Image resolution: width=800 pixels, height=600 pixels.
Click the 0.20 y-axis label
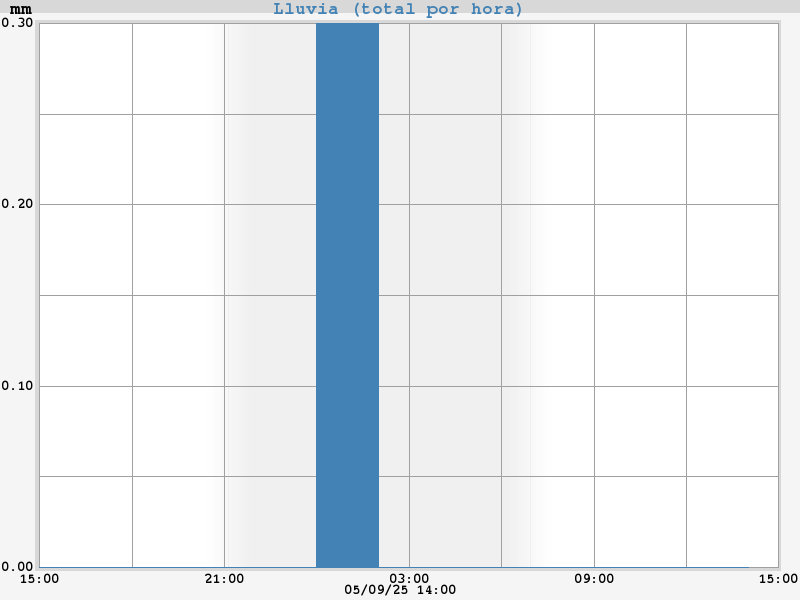(x=17, y=204)
